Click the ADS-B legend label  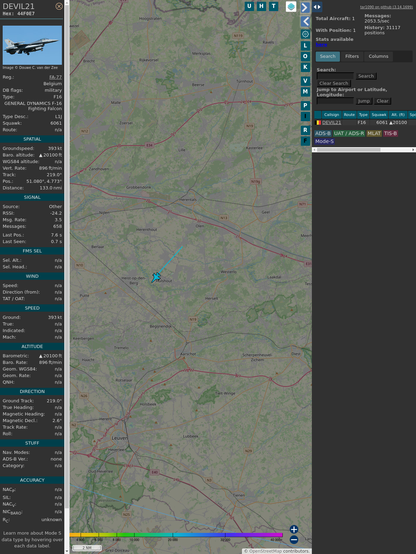click(323, 133)
